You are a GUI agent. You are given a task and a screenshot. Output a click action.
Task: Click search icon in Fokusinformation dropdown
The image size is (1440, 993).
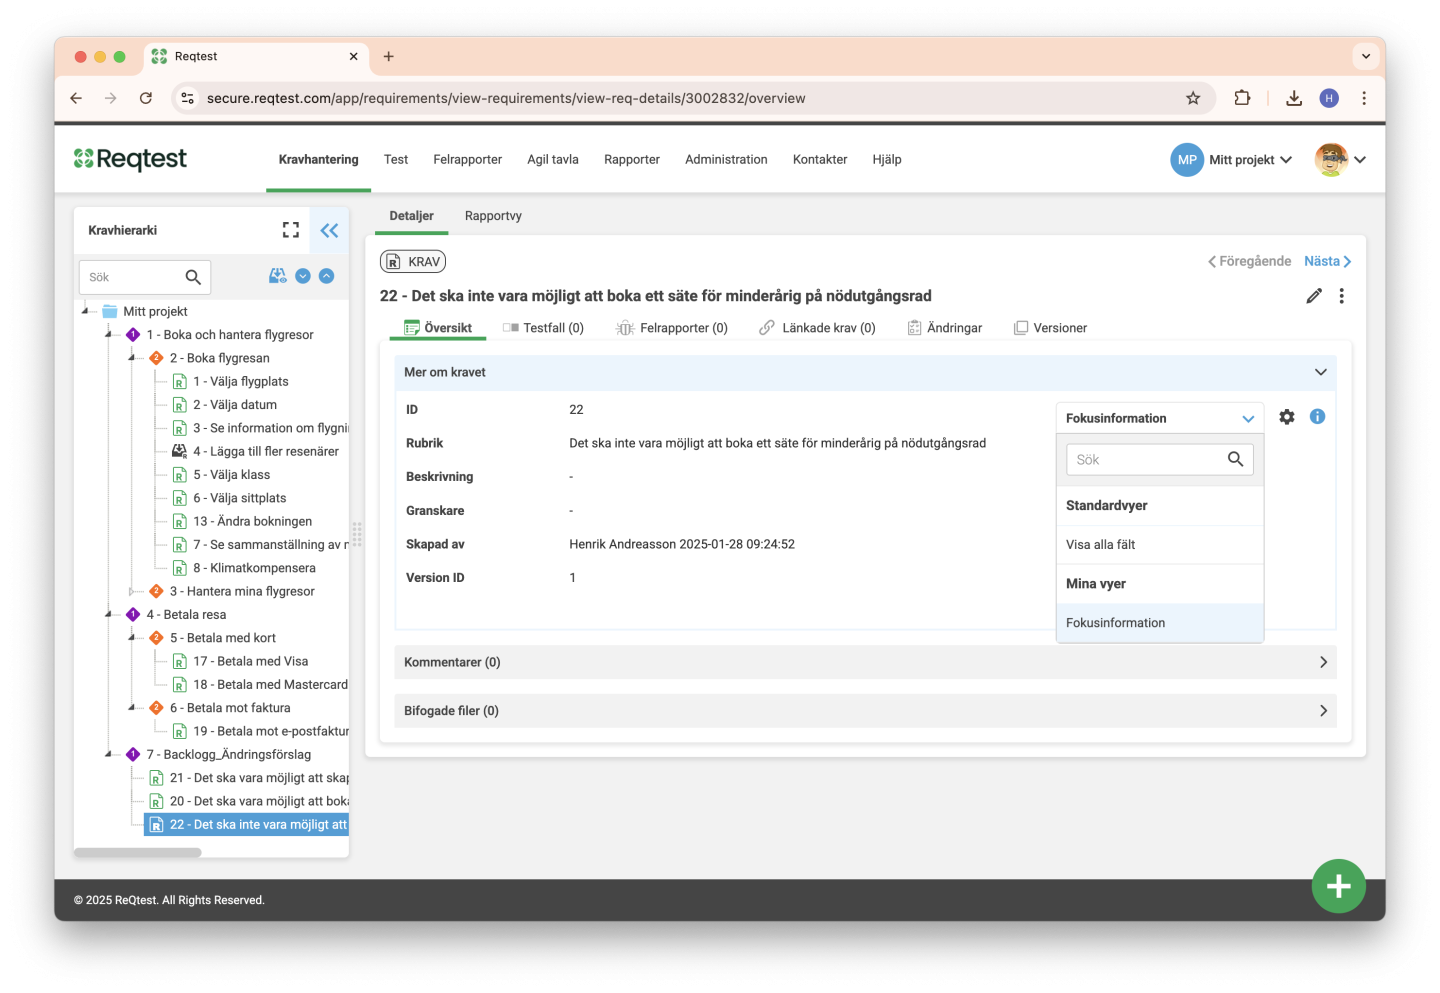coord(1236,459)
